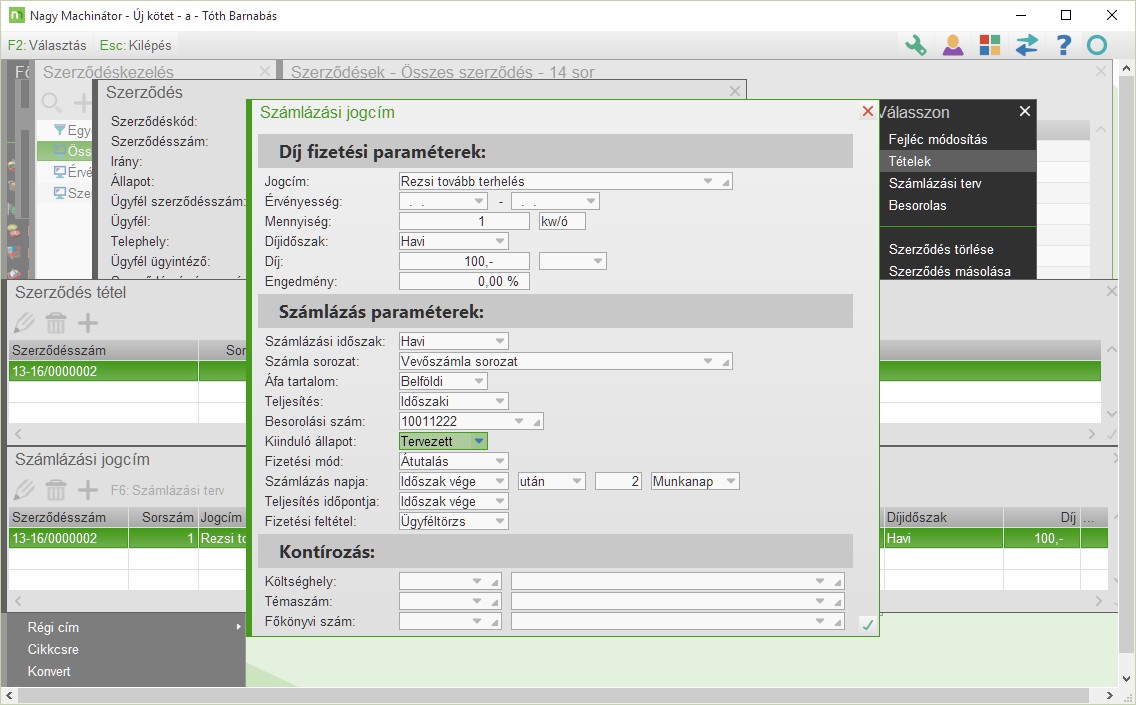Image resolution: width=1136 pixels, height=705 pixels.
Task: Click lookup triangle next to Besorolási szám
Action: [x=537, y=422]
